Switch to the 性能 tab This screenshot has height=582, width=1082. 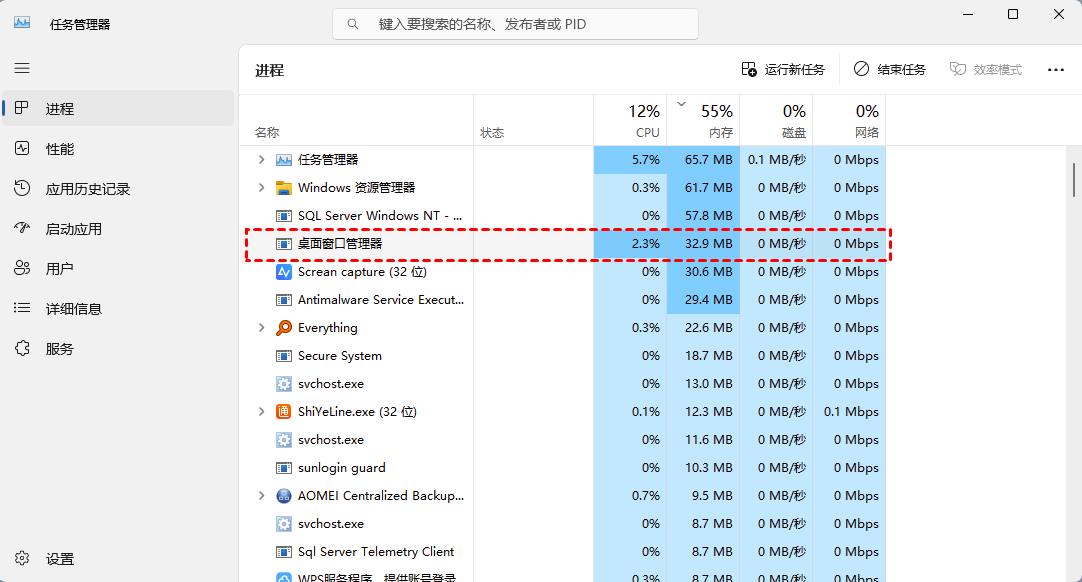point(118,148)
